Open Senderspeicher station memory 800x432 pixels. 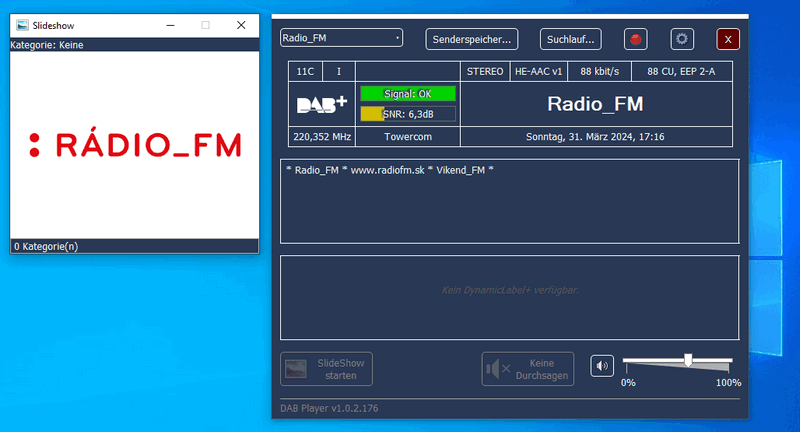(x=471, y=39)
